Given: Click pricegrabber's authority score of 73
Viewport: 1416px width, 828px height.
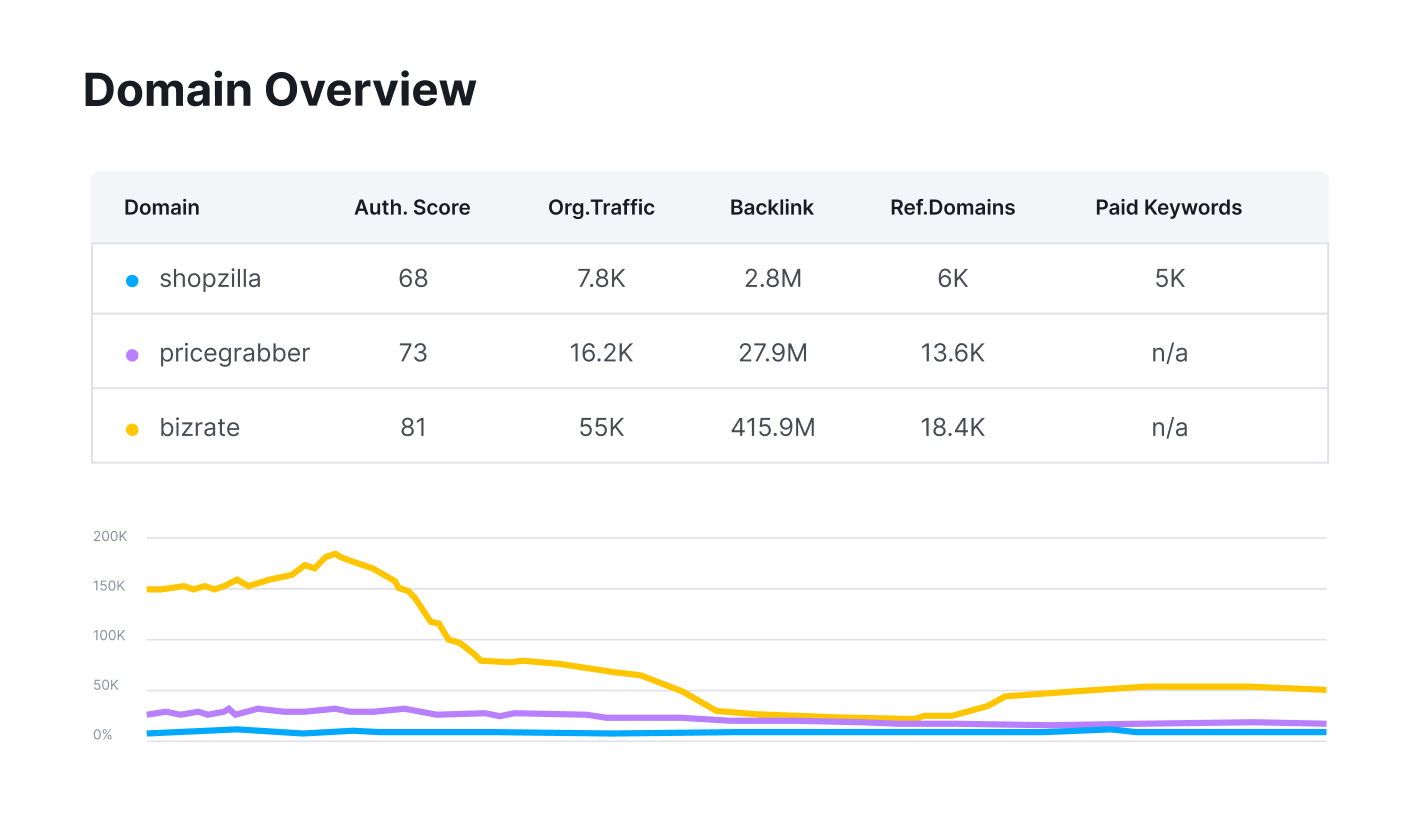Looking at the screenshot, I should click(412, 353).
